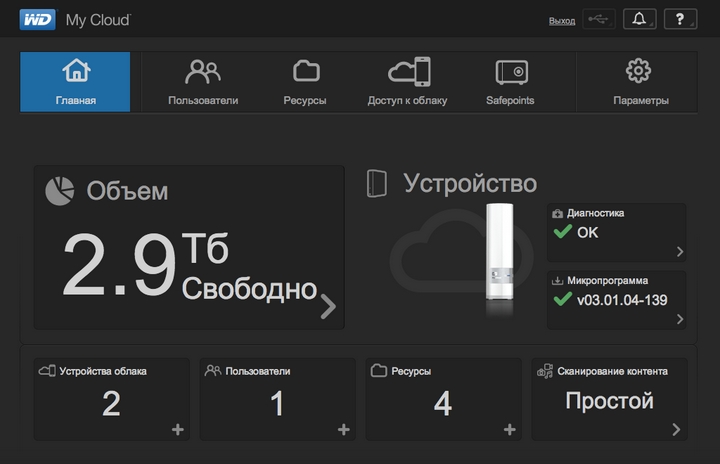Click the Пользователи tile users icon

tap(213, 370)
